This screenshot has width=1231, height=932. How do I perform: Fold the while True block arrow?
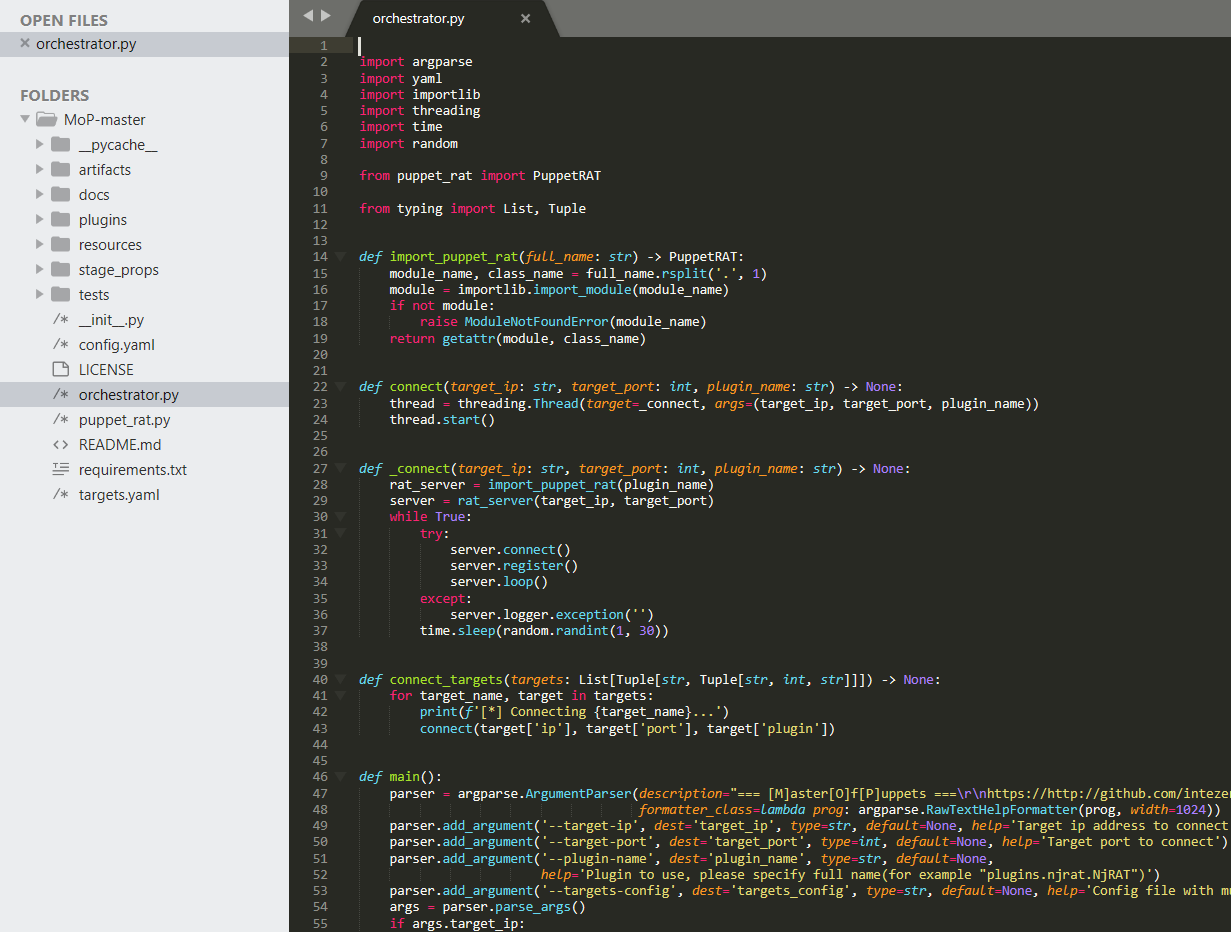(x=340, y=517)
